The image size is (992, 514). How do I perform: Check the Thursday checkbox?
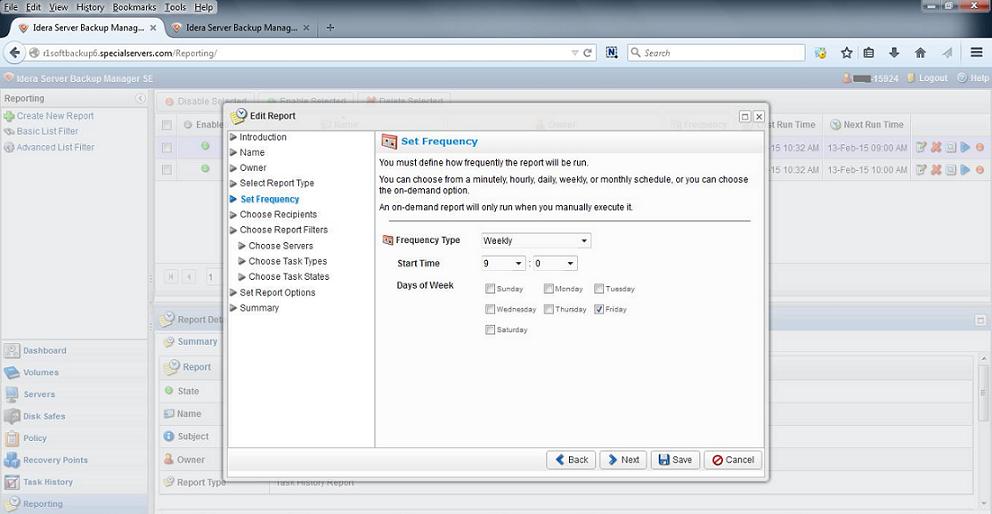(x=549, y=310)
